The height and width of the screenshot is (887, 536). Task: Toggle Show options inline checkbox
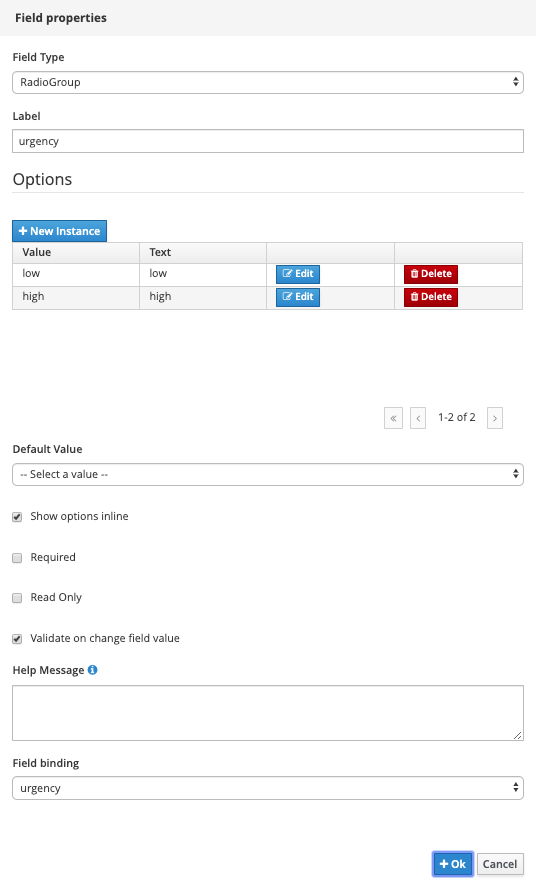18,517
